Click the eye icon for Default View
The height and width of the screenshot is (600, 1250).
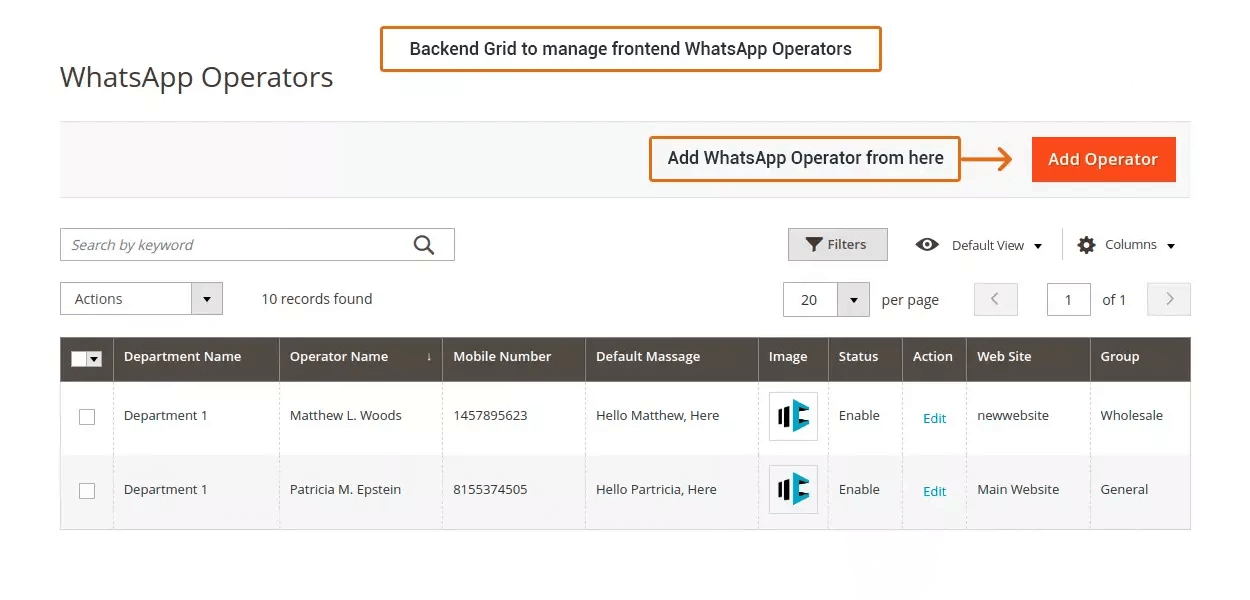click(x=927, y=245)
